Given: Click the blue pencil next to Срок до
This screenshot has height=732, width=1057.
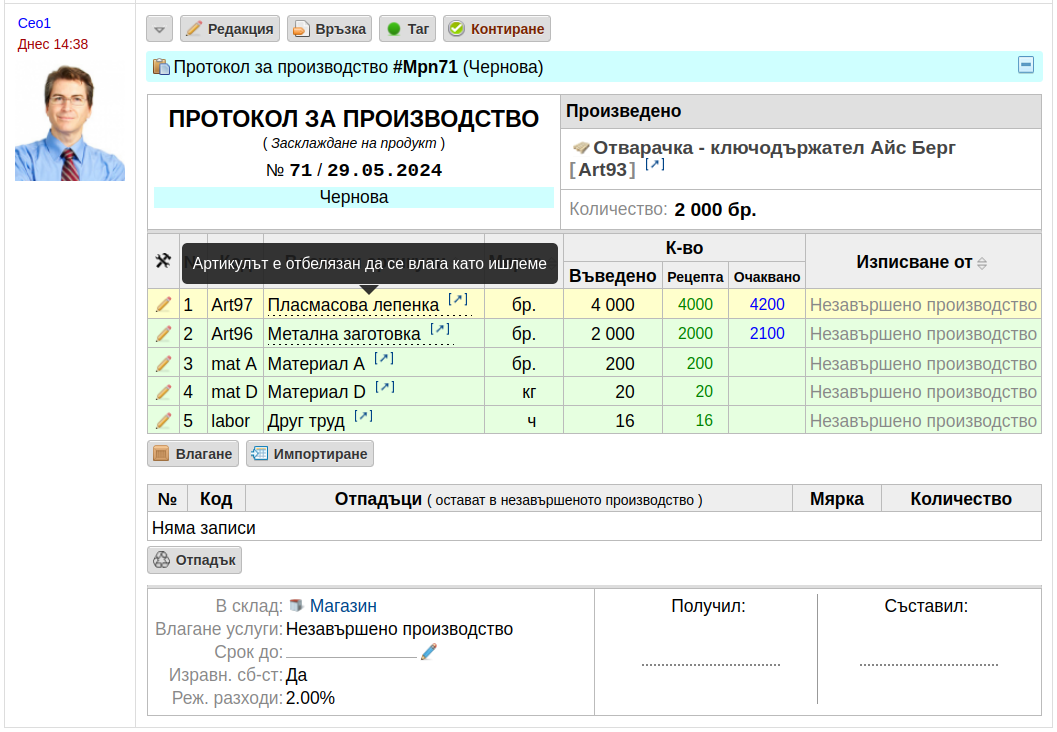Looking at the screenshot, I should pos(429,652).
